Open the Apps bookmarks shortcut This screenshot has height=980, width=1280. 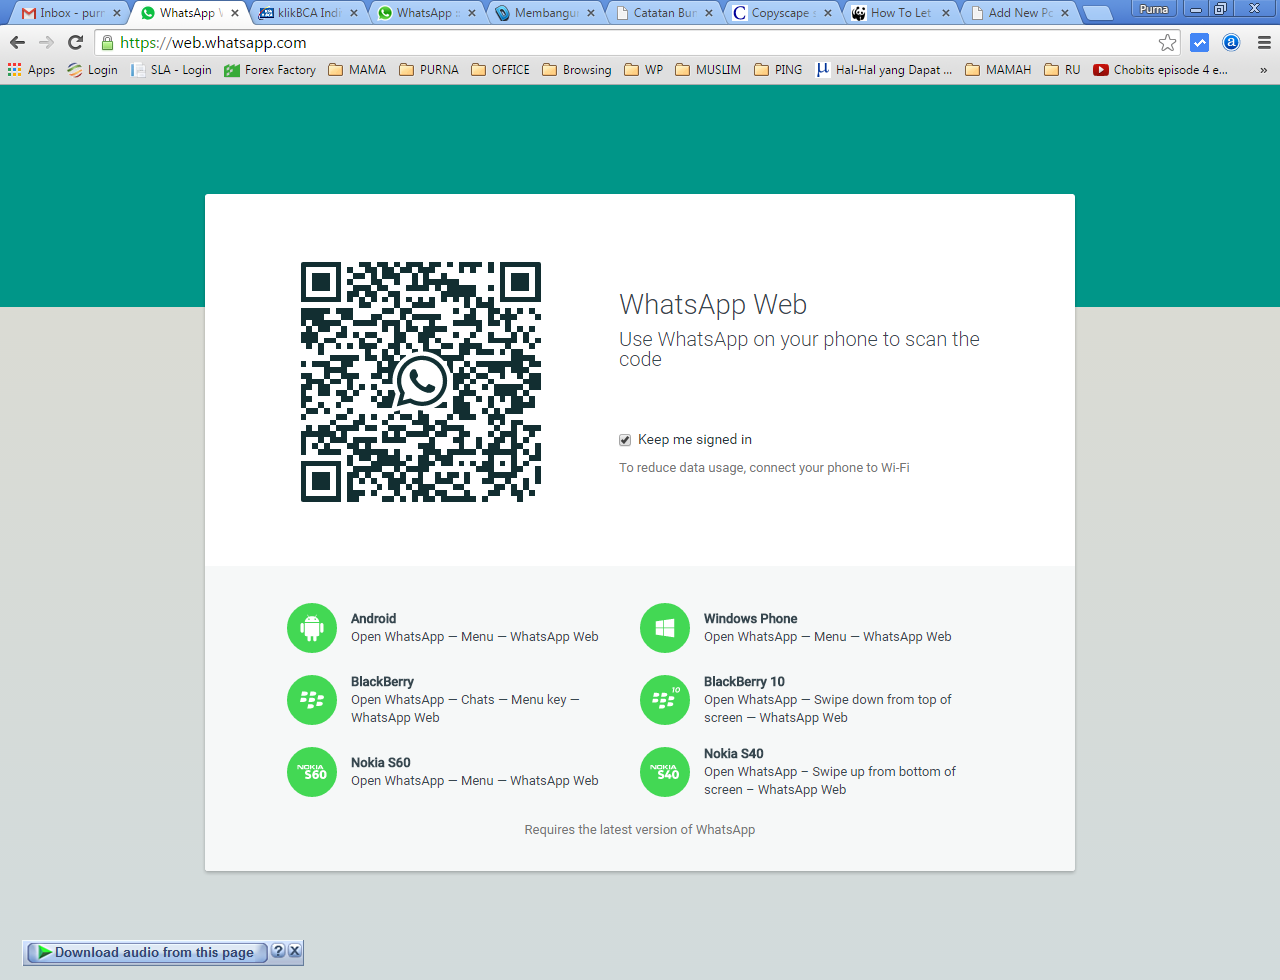31,70
